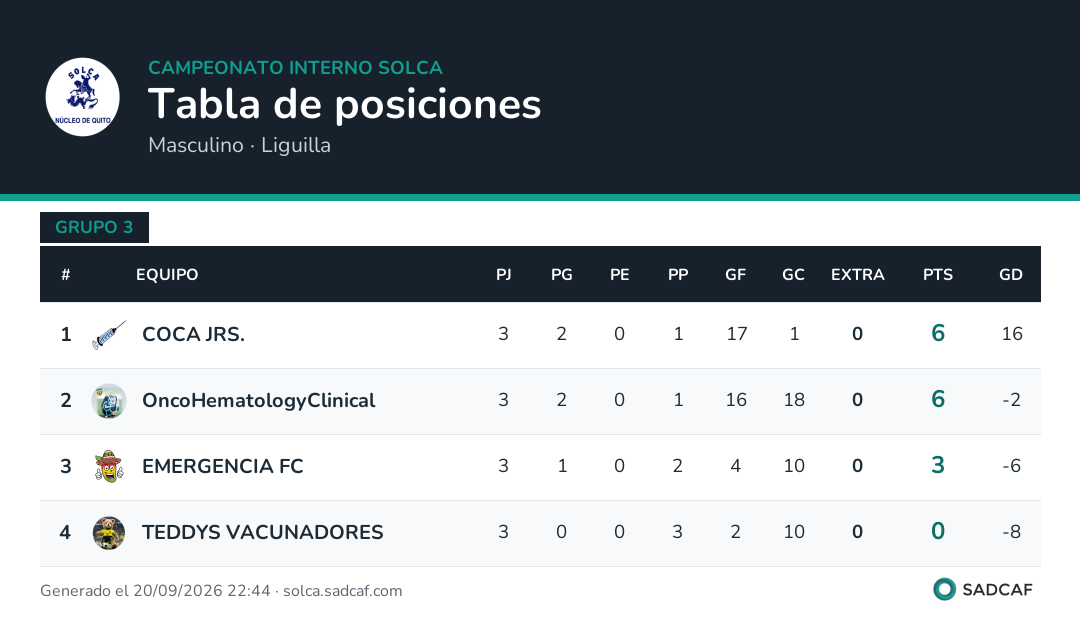Click COCA JRS. points value 6
1080x642 pixels.
coord(937,333)
